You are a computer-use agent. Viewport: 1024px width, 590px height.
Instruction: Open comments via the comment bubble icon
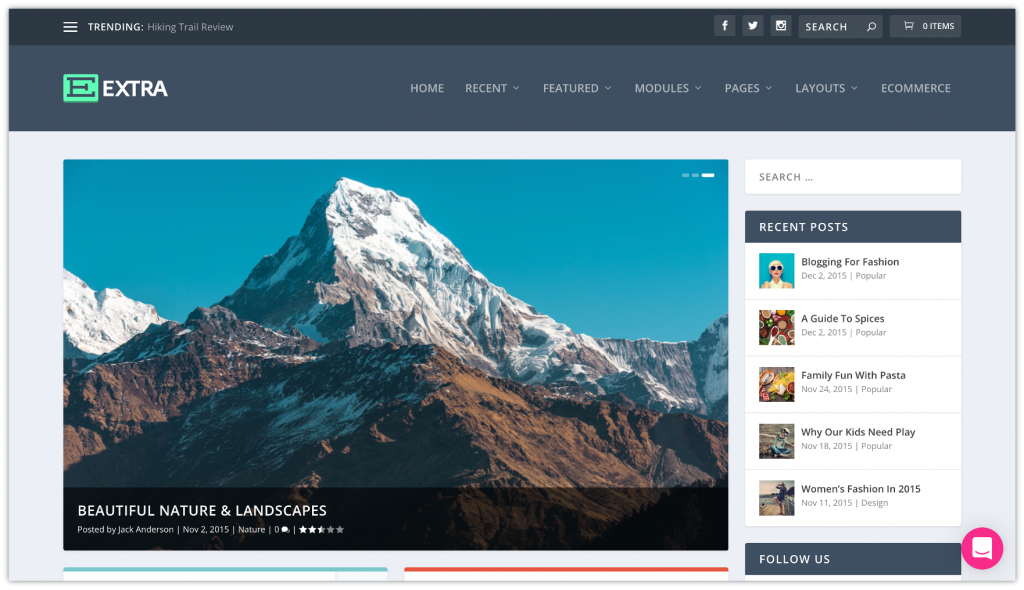[285, 529]
